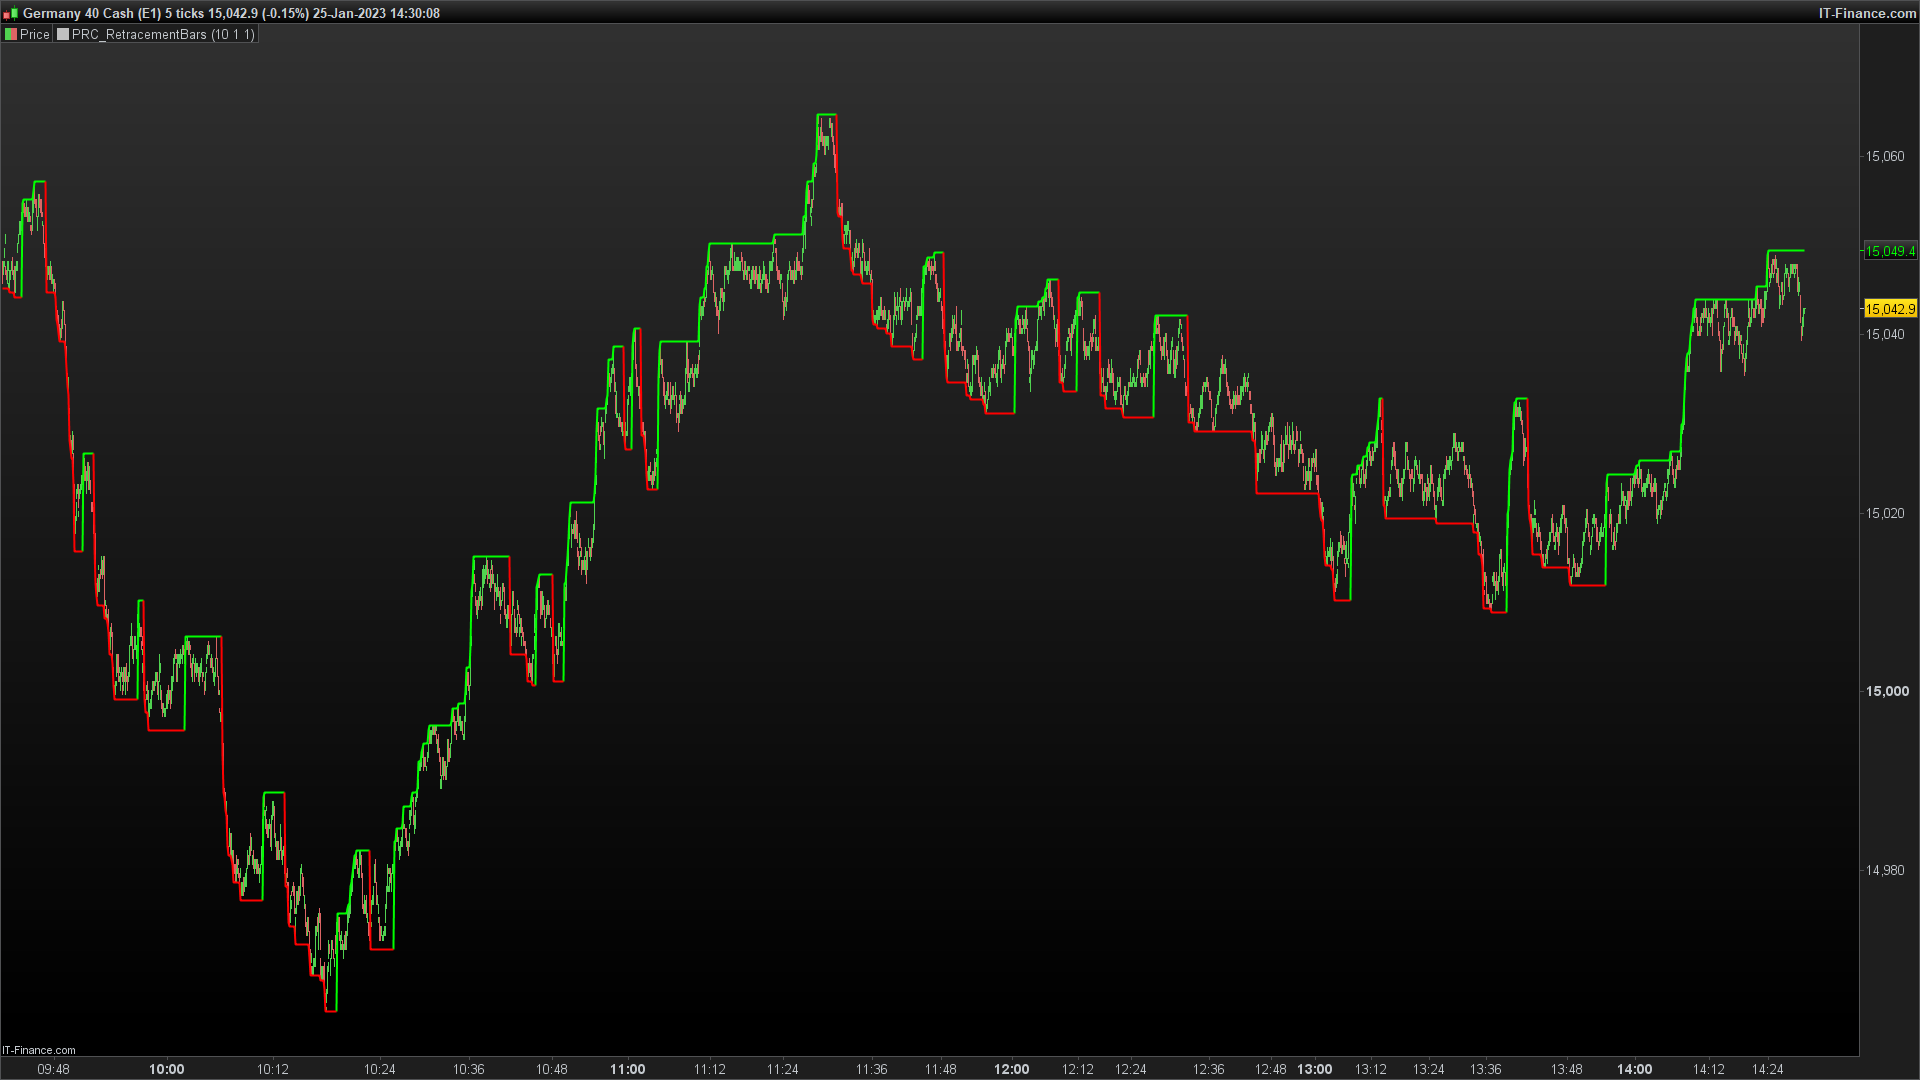Click the 14:00 time axis marker
Image resolution: width=1920 pixels, height=1080 pixels.
click(x=1634, y=1069)
